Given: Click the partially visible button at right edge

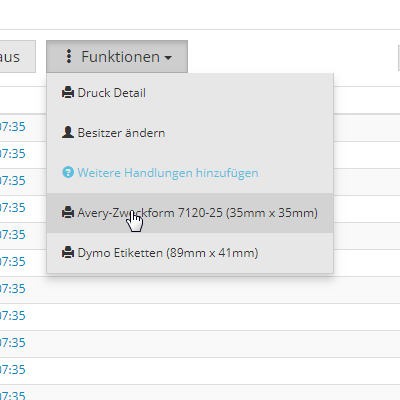Looking at the screenshot, I should [399, 58].
